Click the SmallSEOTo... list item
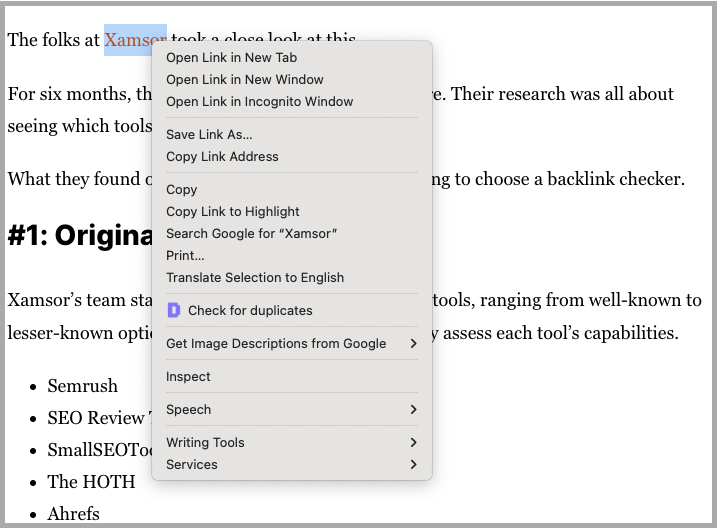Image resolution: width=718 pixels, height=530 pixels. click(x=100, y=450)
